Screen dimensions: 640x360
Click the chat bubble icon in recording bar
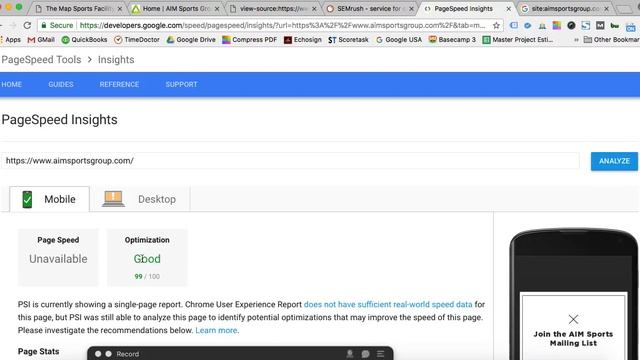365,354
